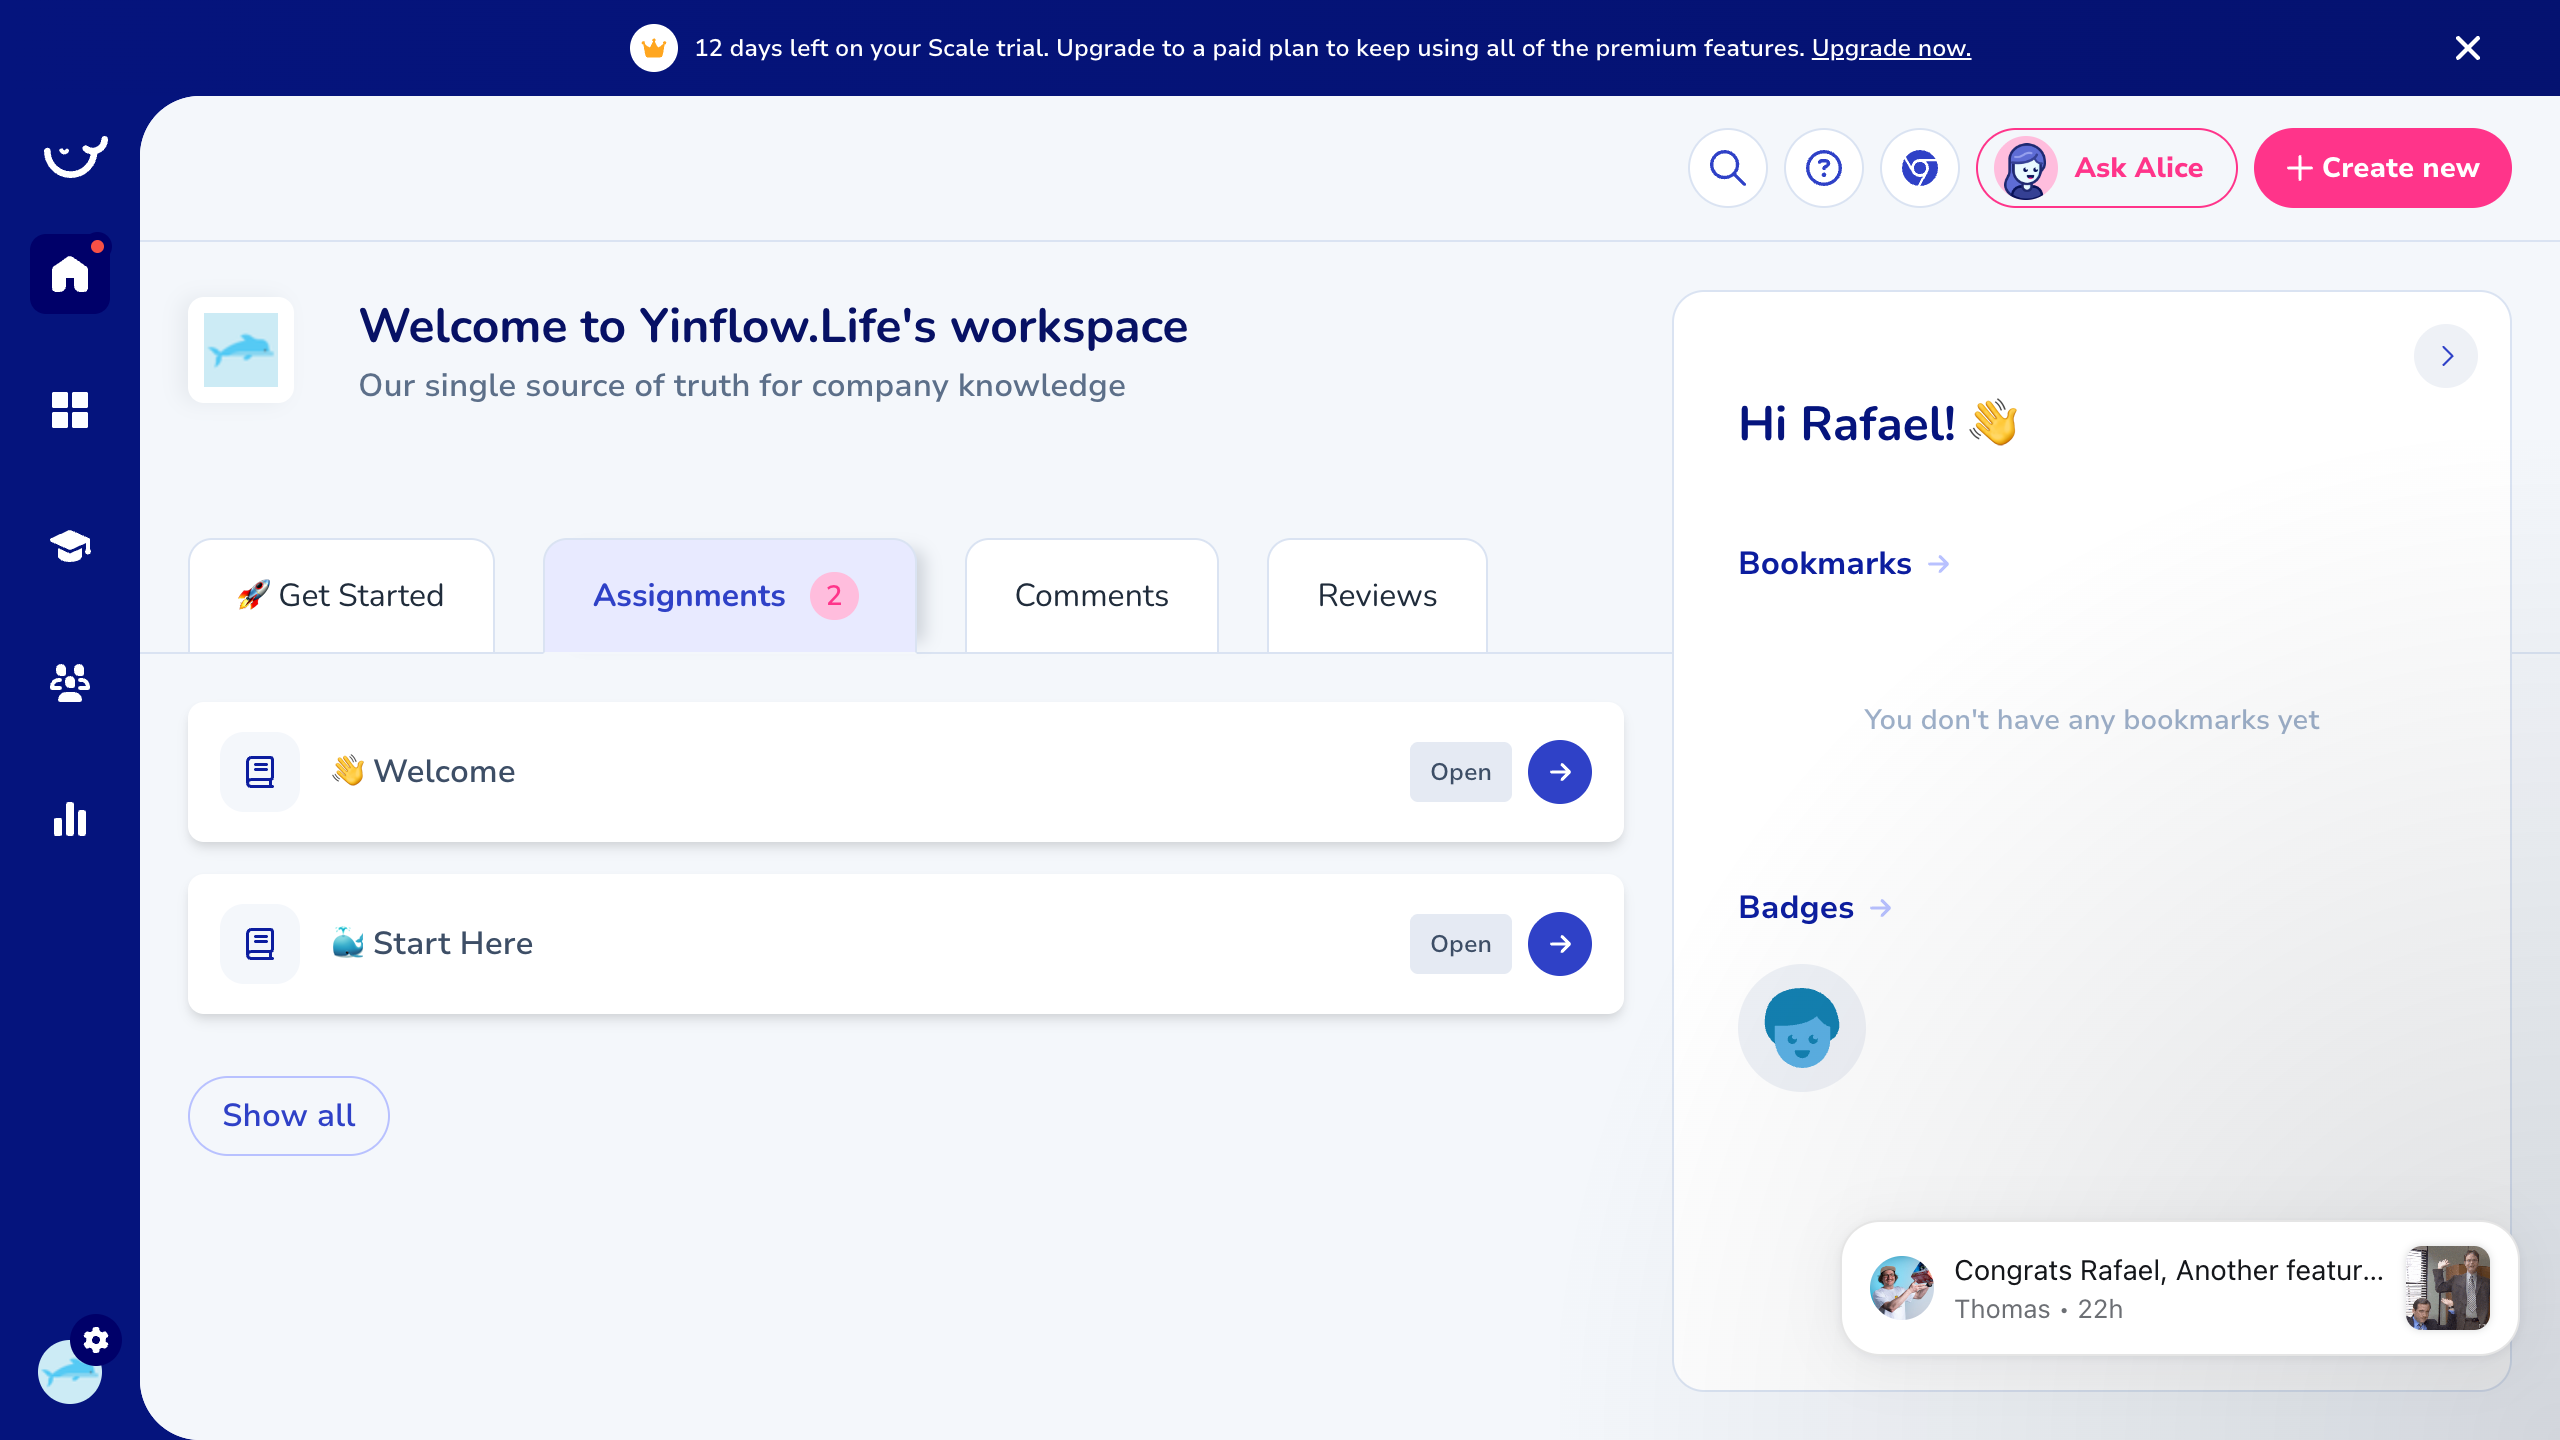Click the Upgrade now link

[1890, 48]
